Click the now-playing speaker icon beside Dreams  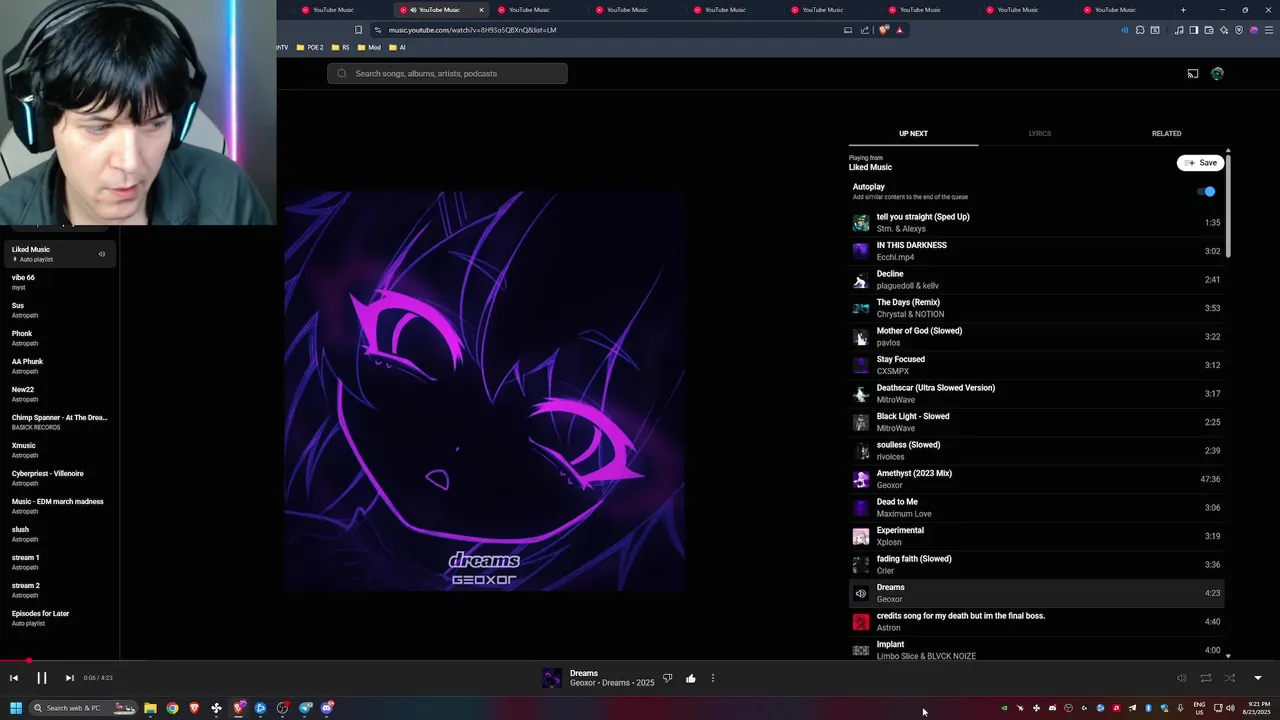point(861,593)
